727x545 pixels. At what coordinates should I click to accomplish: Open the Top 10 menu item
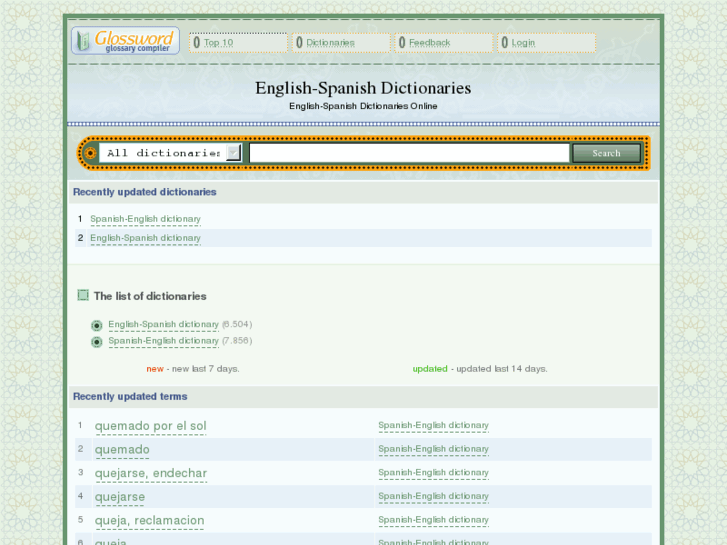point(218,43)
